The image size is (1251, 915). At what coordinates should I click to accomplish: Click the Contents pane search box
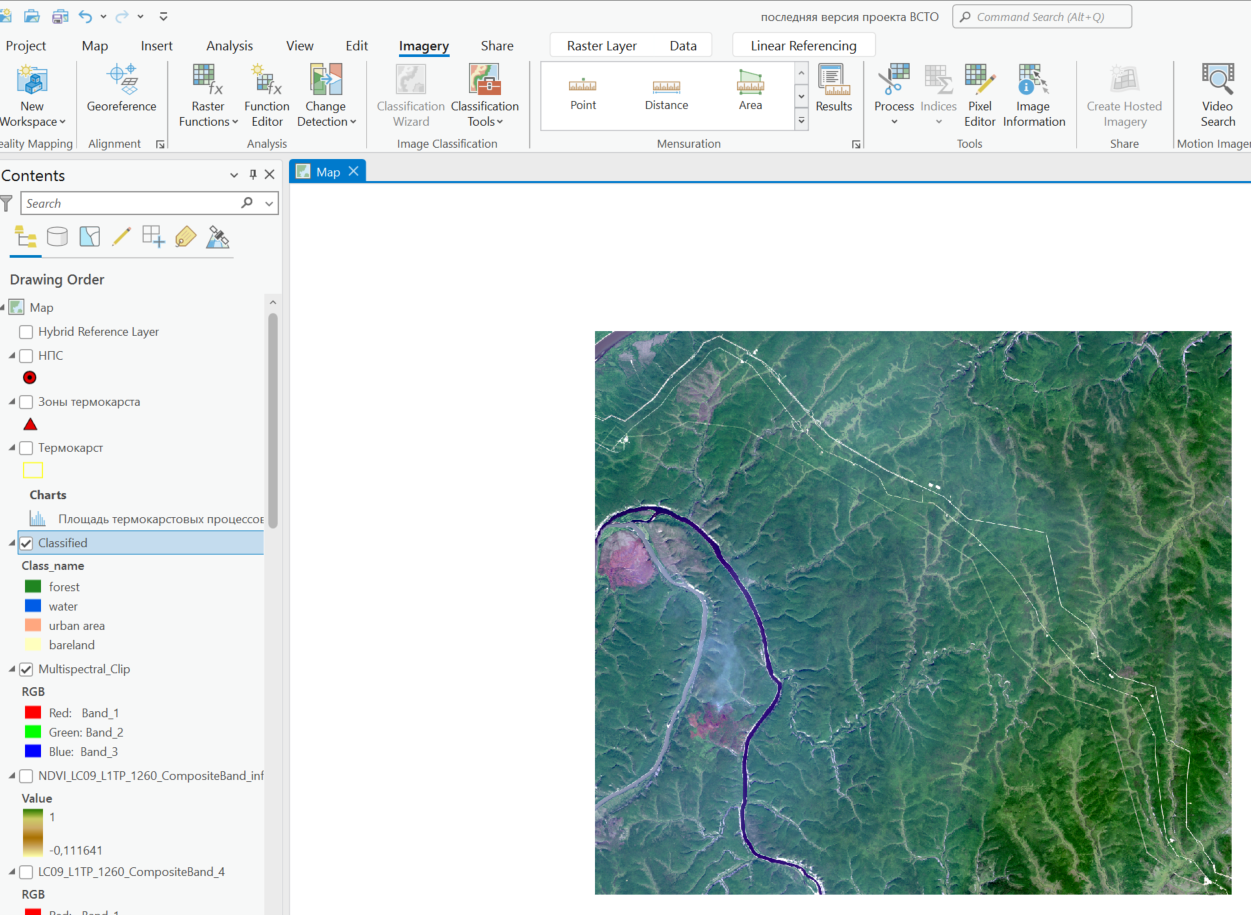tap(140, 203)
